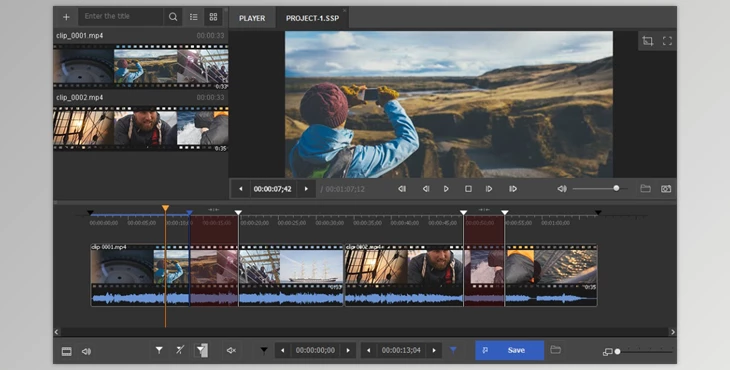This screenshot has height=370, width=730.
Task: Take a snapshot with camera icon
Action: (x=666, y=189)
